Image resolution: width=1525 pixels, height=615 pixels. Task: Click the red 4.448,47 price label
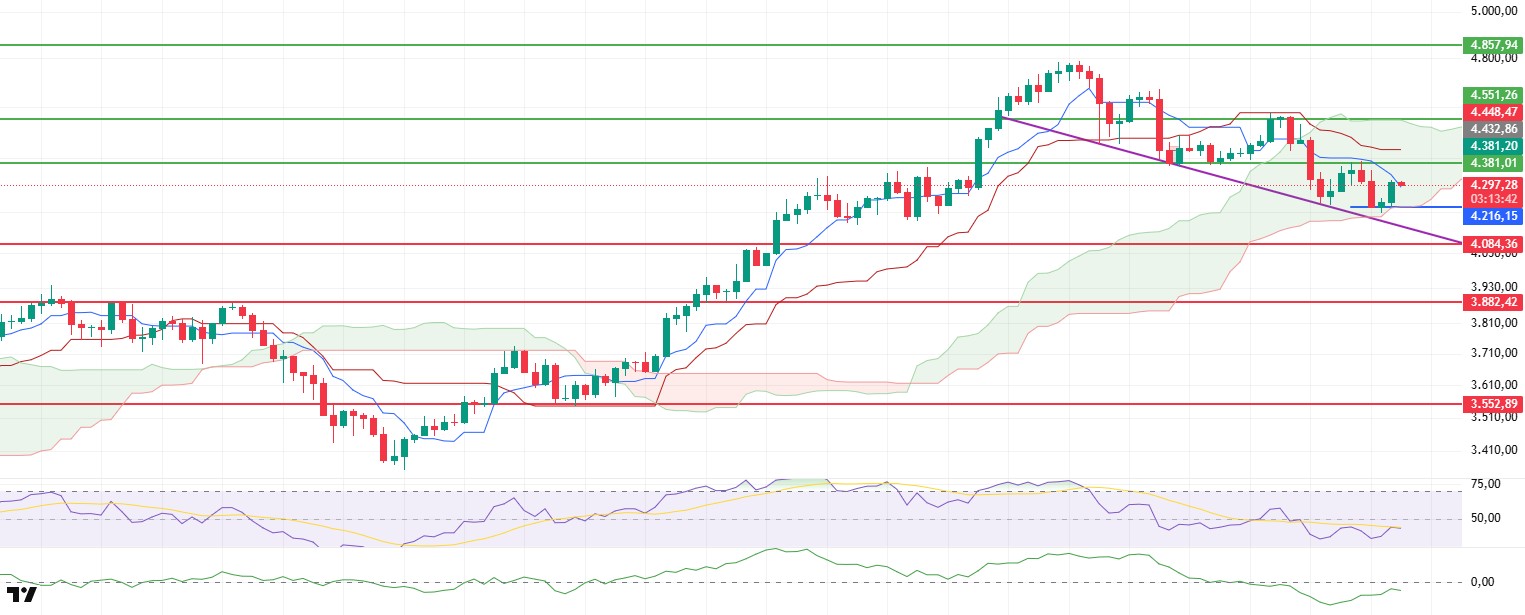tap(1491, 112)
